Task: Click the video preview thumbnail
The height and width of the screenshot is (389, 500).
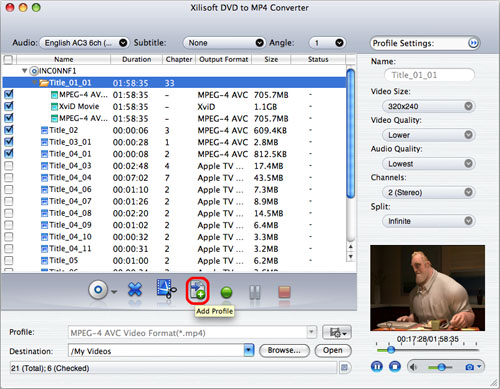Action: click(427, 288)
